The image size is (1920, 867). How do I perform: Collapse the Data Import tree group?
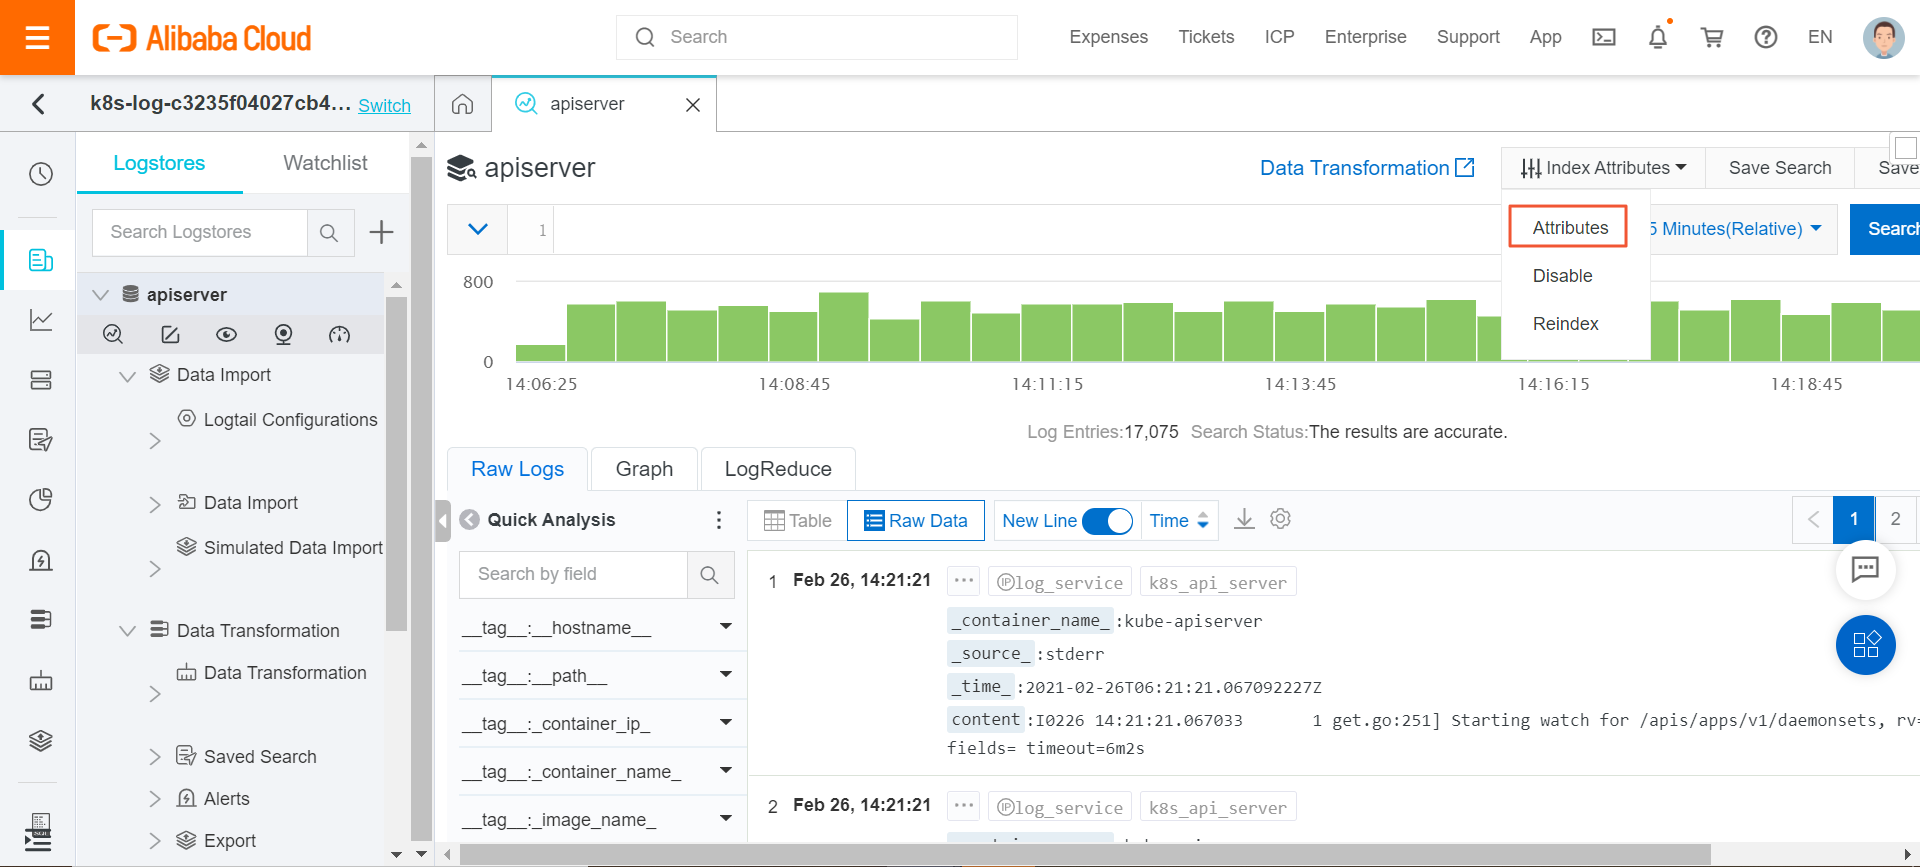[127, 376]
